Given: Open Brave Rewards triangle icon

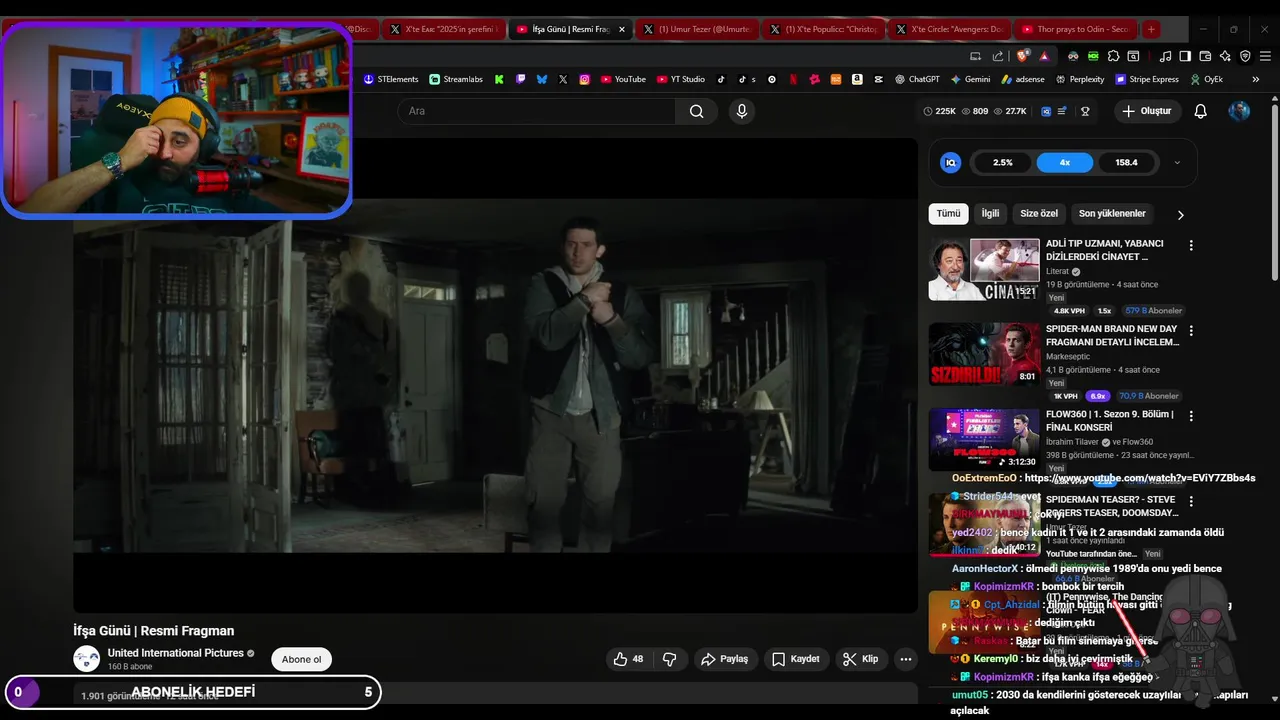Looking at the screenshot, I should tap(1044, 56).
